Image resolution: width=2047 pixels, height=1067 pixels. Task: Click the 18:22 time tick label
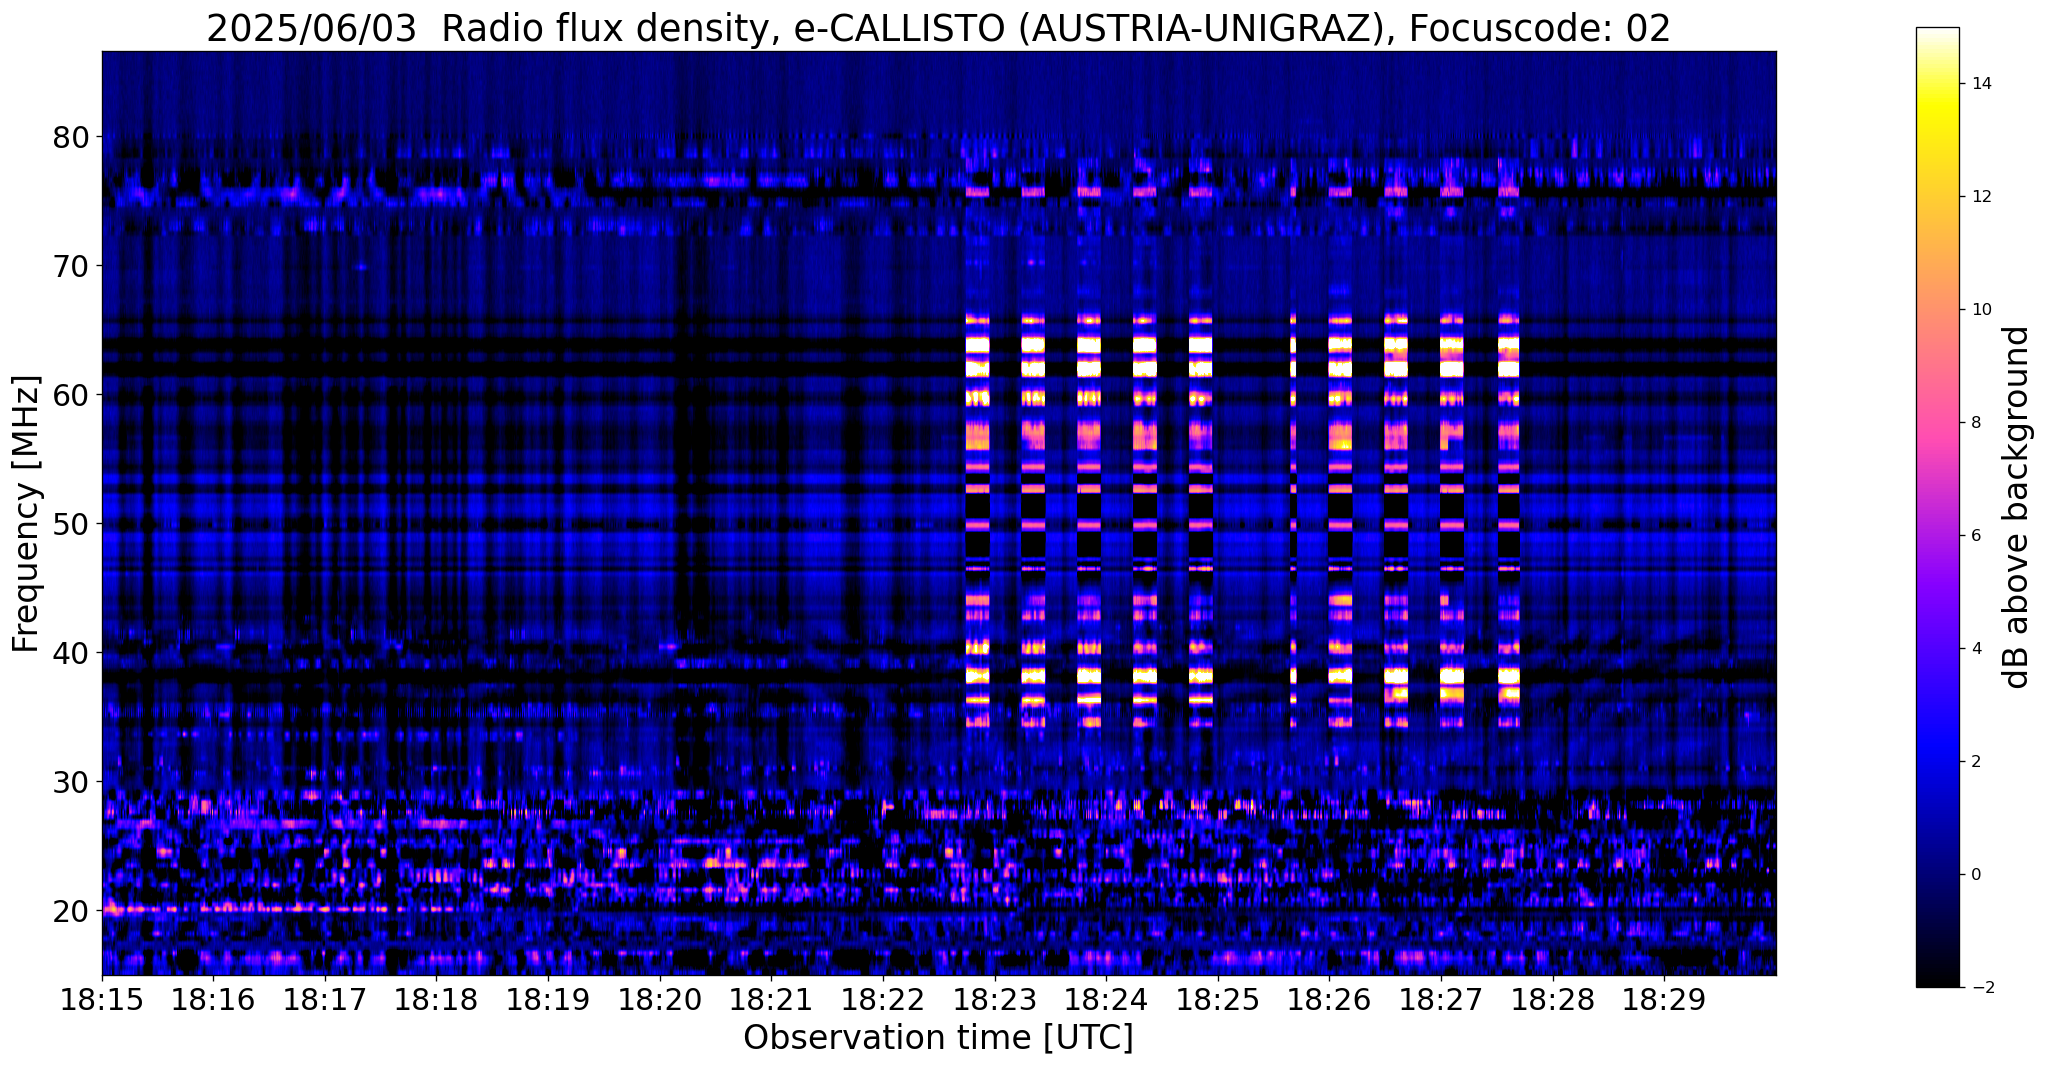pos(883,1000)
